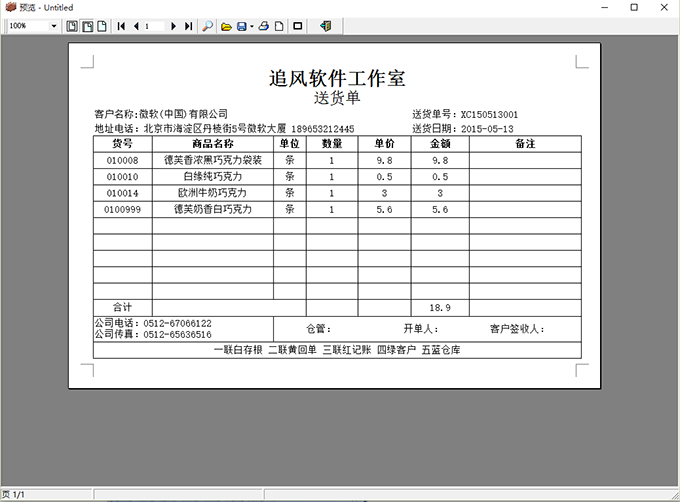Go to the next page
This screenshot has width=680, height=502.
173,26
